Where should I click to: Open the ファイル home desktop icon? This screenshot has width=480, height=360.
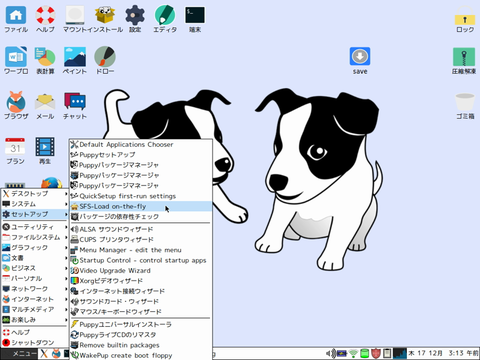[x=16, y=16]
